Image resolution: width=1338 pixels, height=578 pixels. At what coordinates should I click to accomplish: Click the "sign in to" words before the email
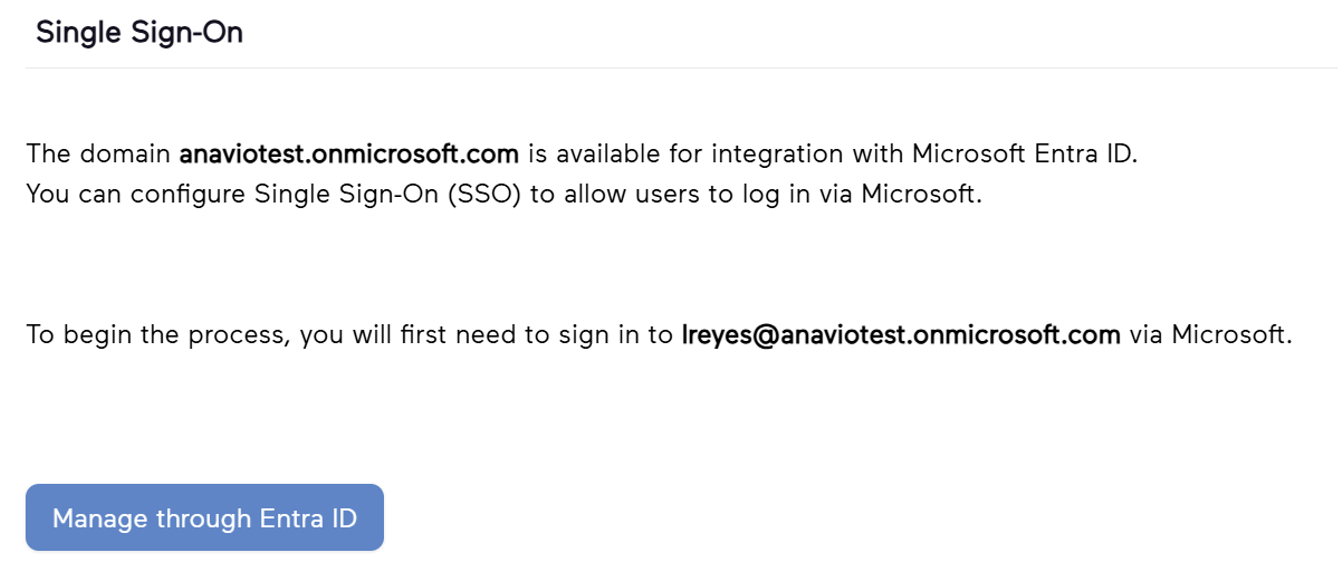(x=624, y=335)
